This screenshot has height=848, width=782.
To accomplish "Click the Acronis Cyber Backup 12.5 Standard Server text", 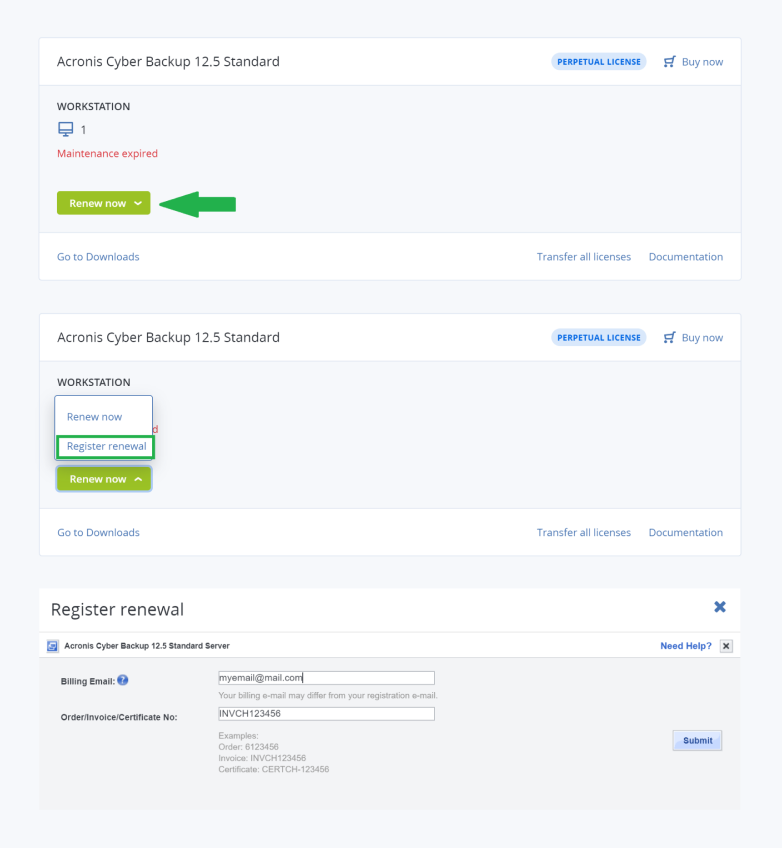I will click(147, 646).
